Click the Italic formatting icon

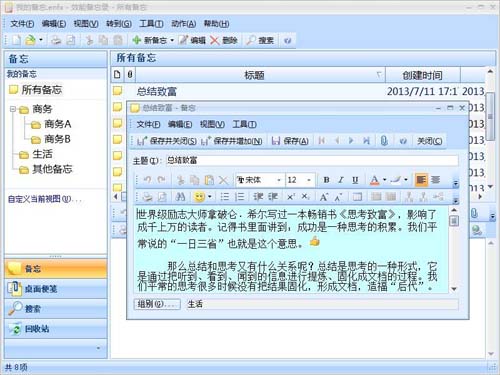(x=341, y=180)
